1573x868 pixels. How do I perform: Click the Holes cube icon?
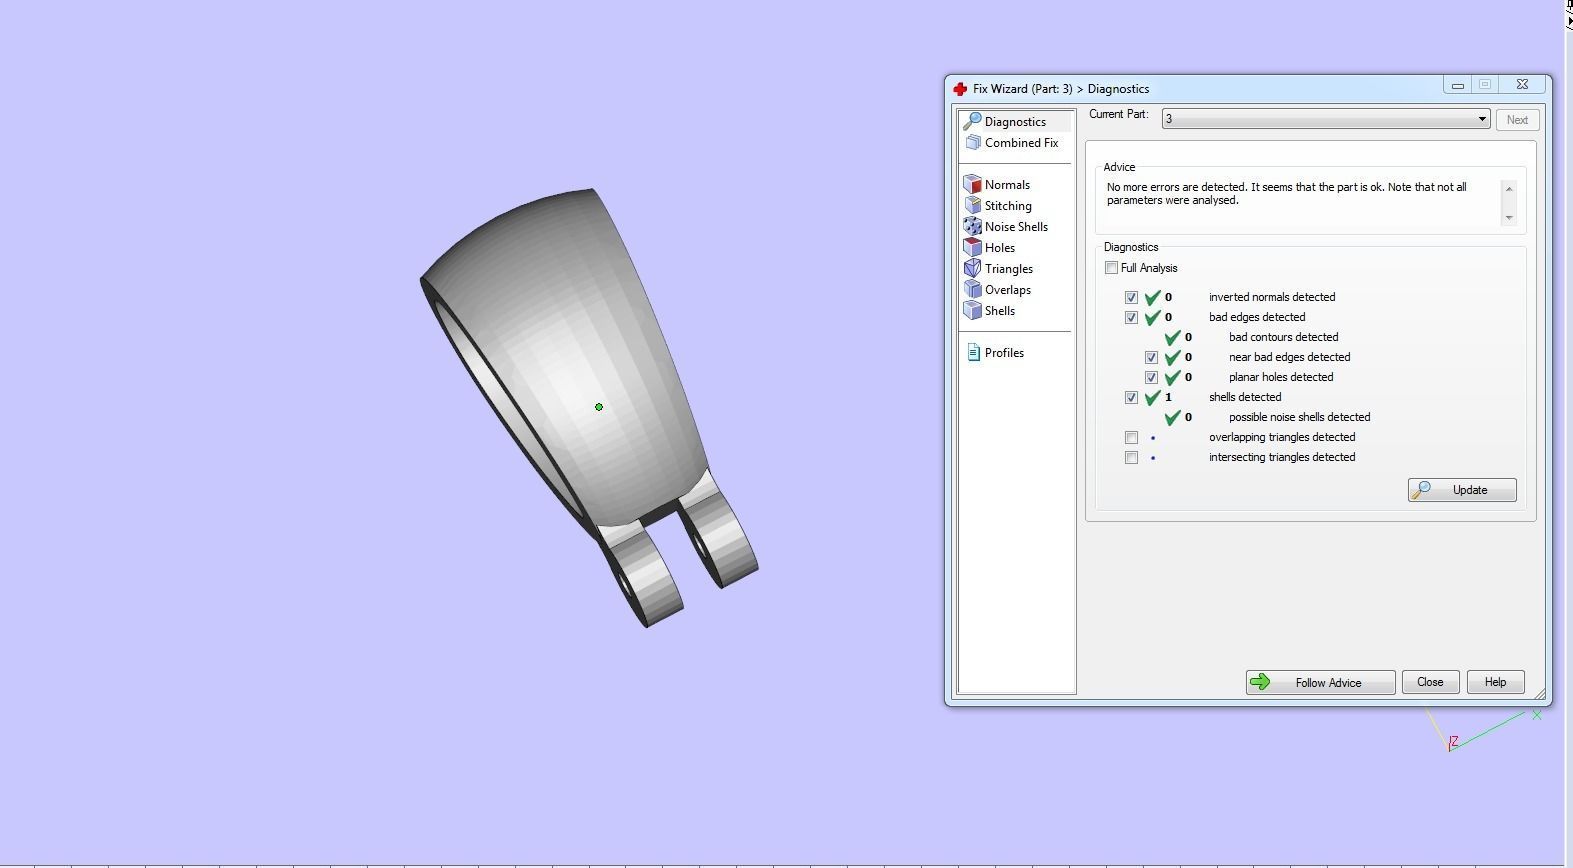tap(972, 247)
